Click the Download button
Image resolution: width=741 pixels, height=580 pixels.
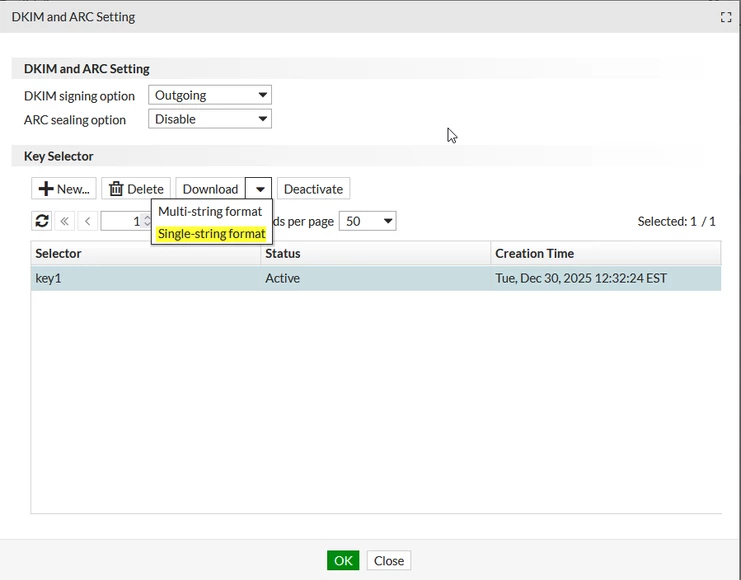(210, 189)
